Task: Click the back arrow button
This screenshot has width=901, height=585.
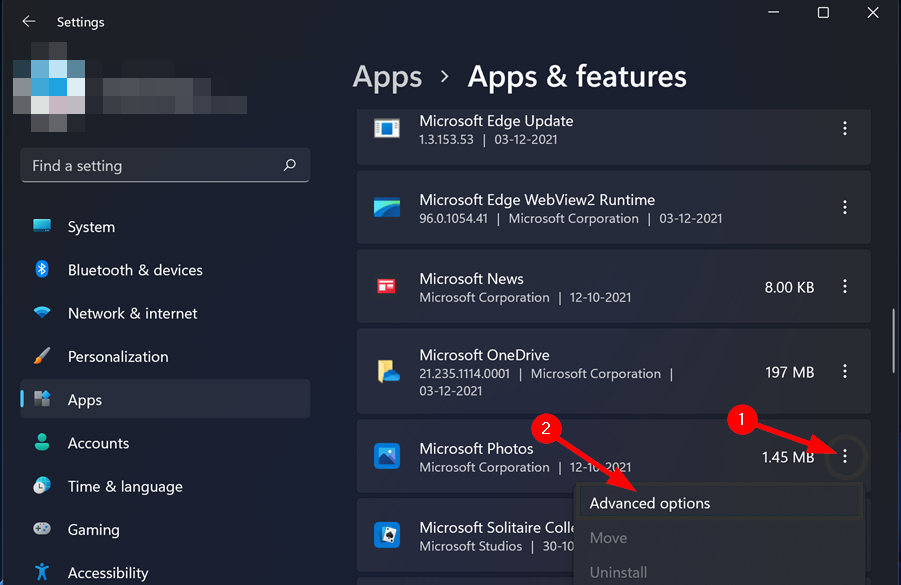Action: [28, 21]
